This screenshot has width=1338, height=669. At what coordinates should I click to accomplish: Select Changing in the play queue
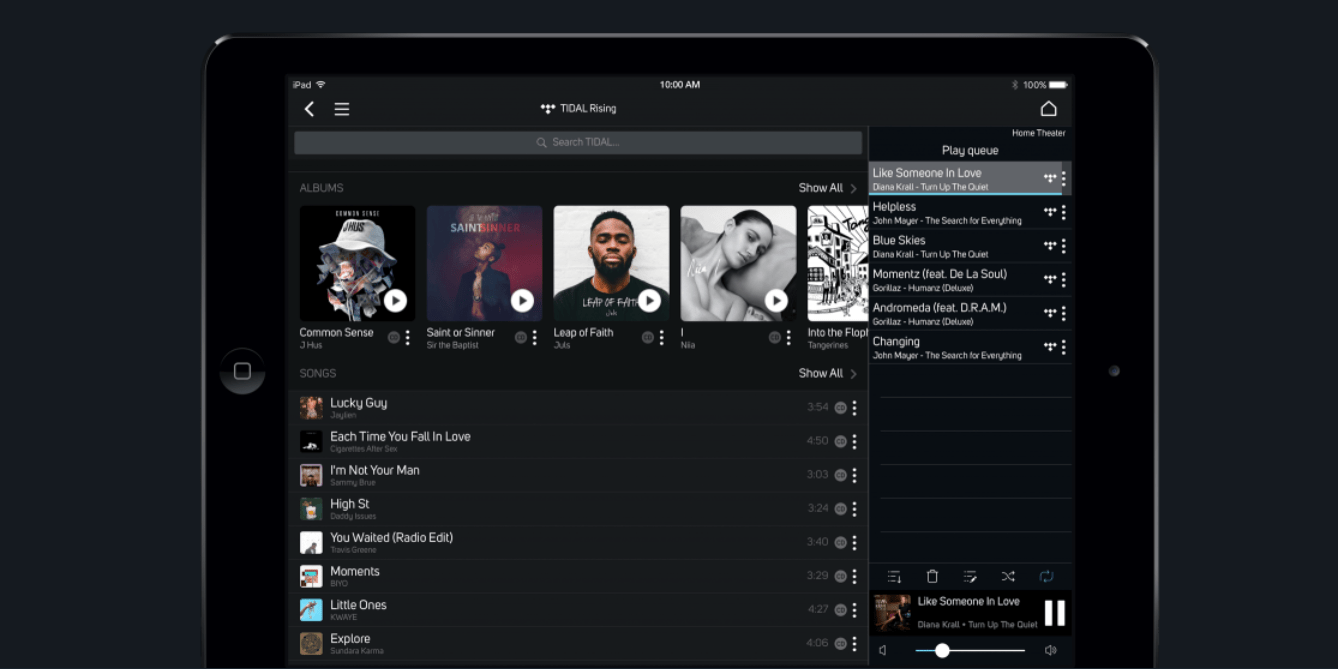970,347
